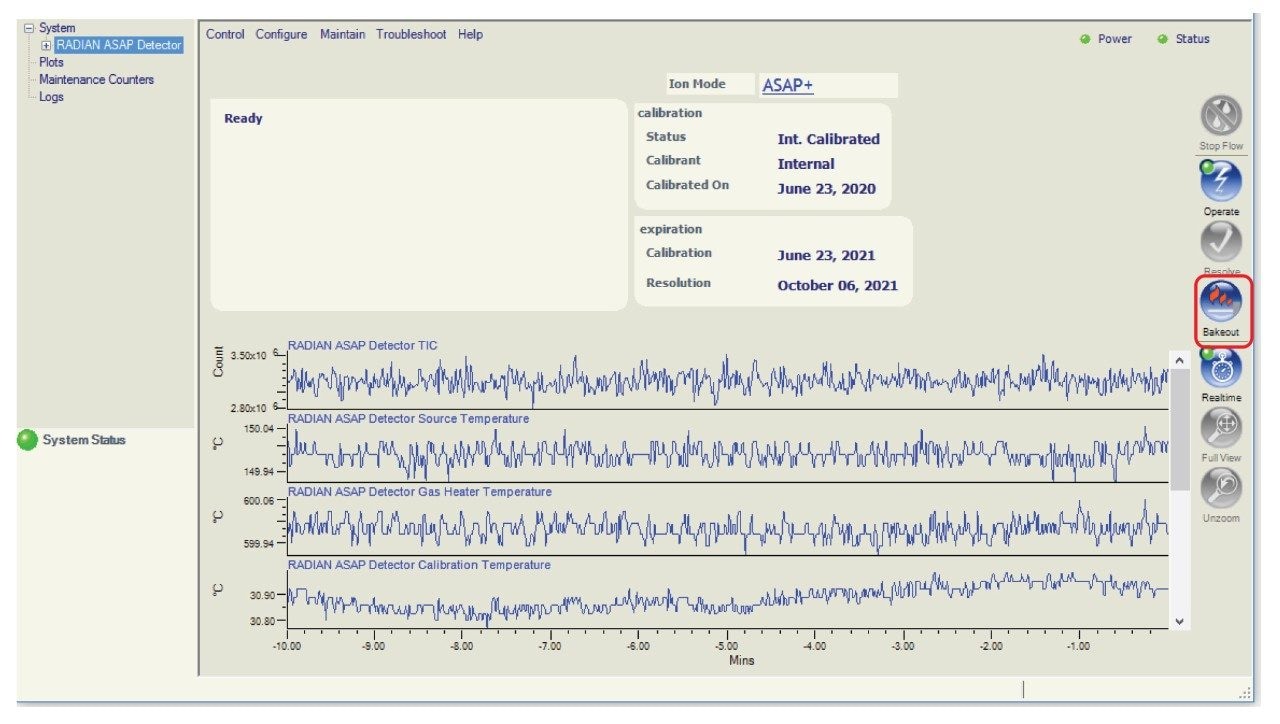Switch to Realtime plot view icon
The width and height of the screenshot is (1280, 724).
(1220, 368)
